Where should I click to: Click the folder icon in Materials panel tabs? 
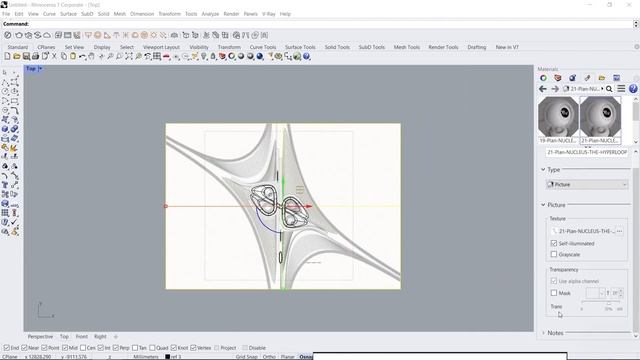[602, 78]
